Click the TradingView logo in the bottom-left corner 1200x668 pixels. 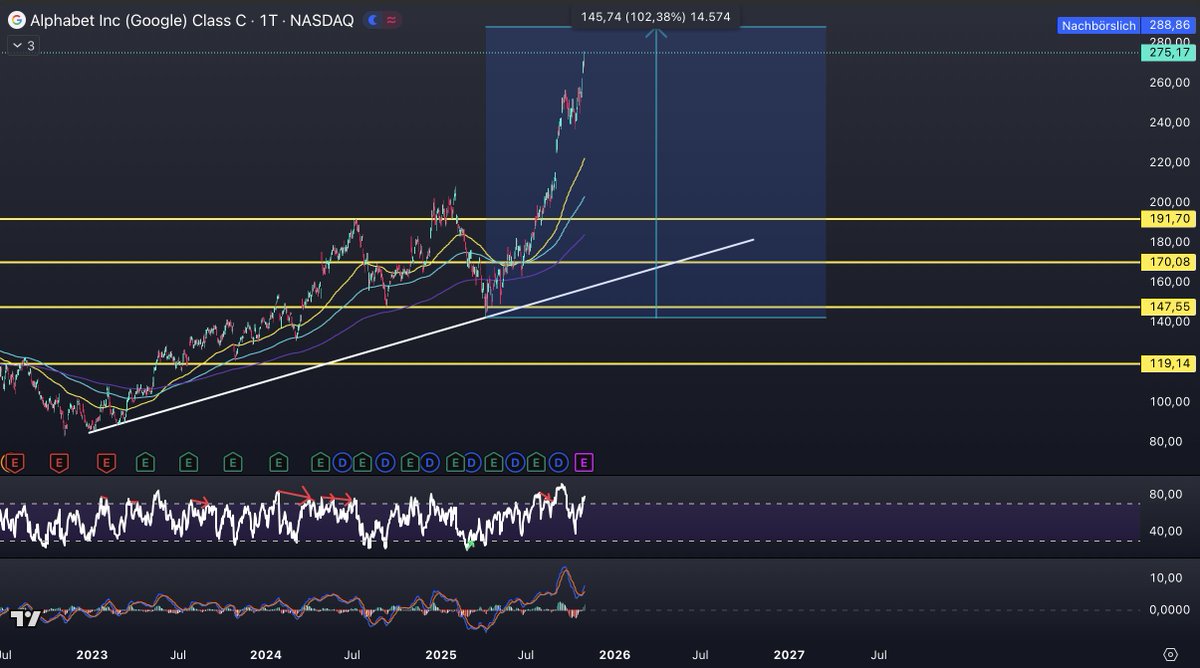[27, 619]
